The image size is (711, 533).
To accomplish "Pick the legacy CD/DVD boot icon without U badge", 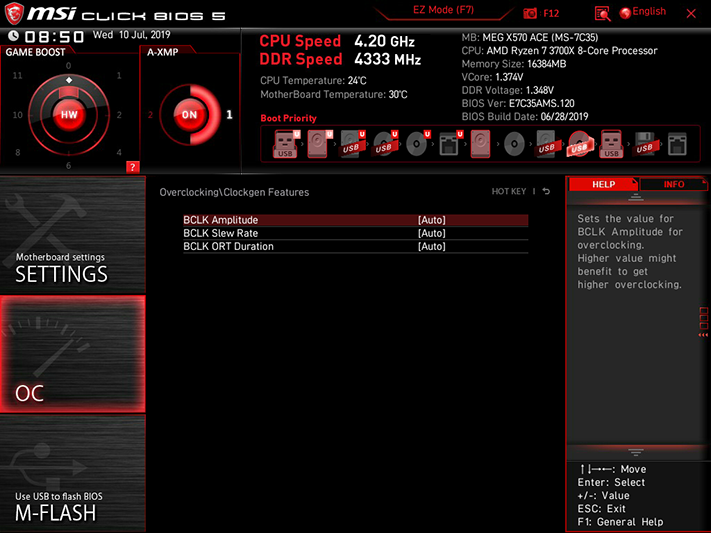I will coord(514,144).
